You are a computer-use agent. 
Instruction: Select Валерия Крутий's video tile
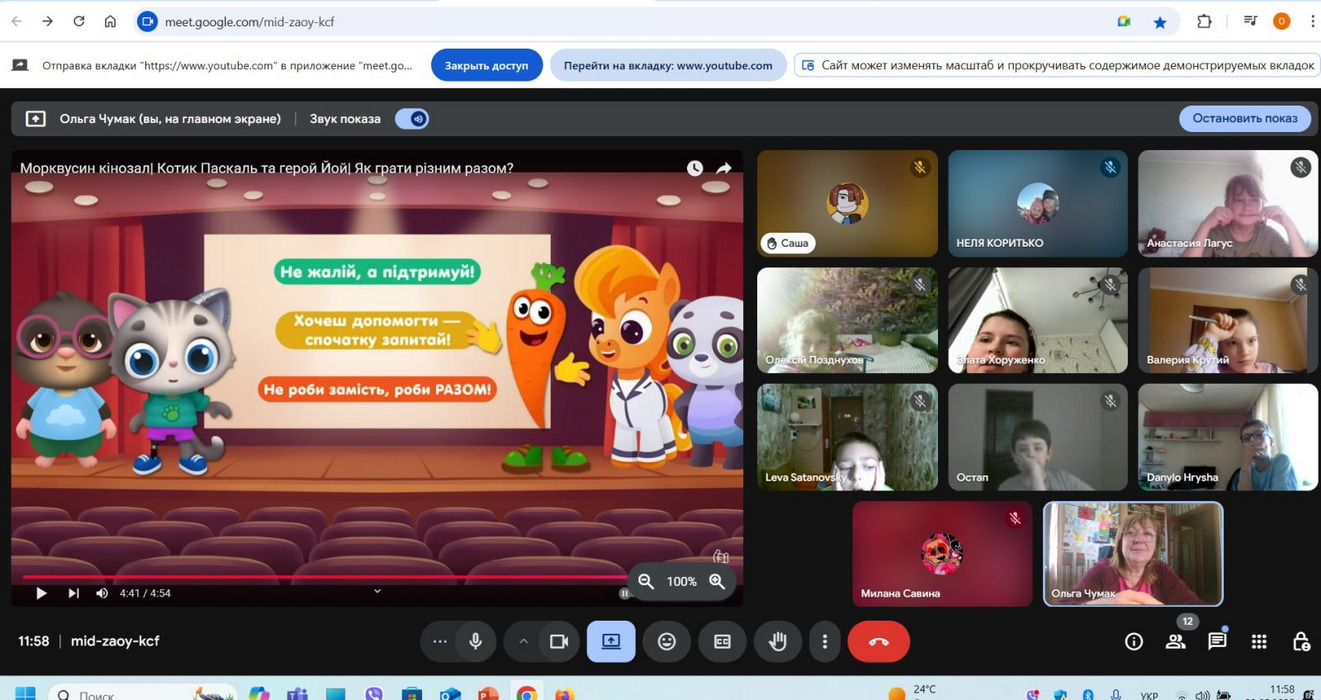point(1228,320)
